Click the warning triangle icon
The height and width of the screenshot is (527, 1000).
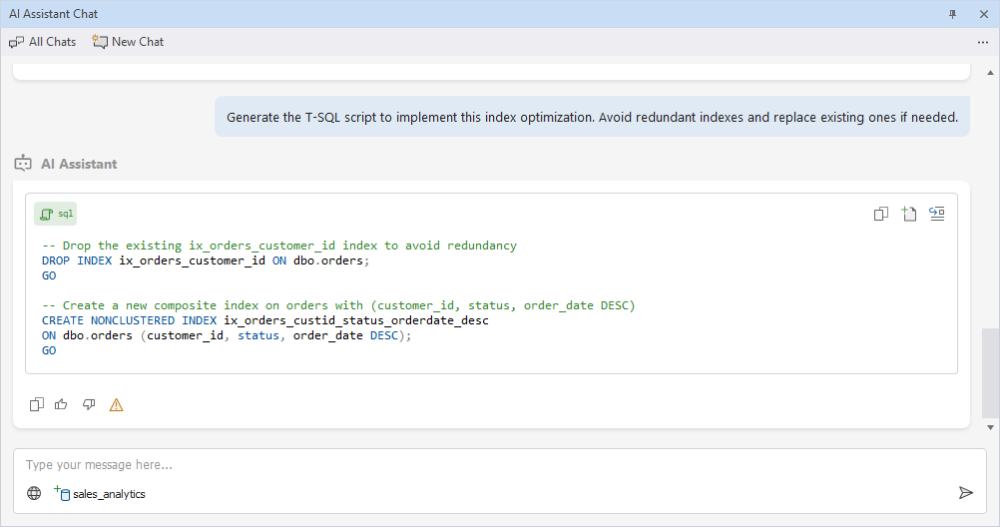click(116, 405)
